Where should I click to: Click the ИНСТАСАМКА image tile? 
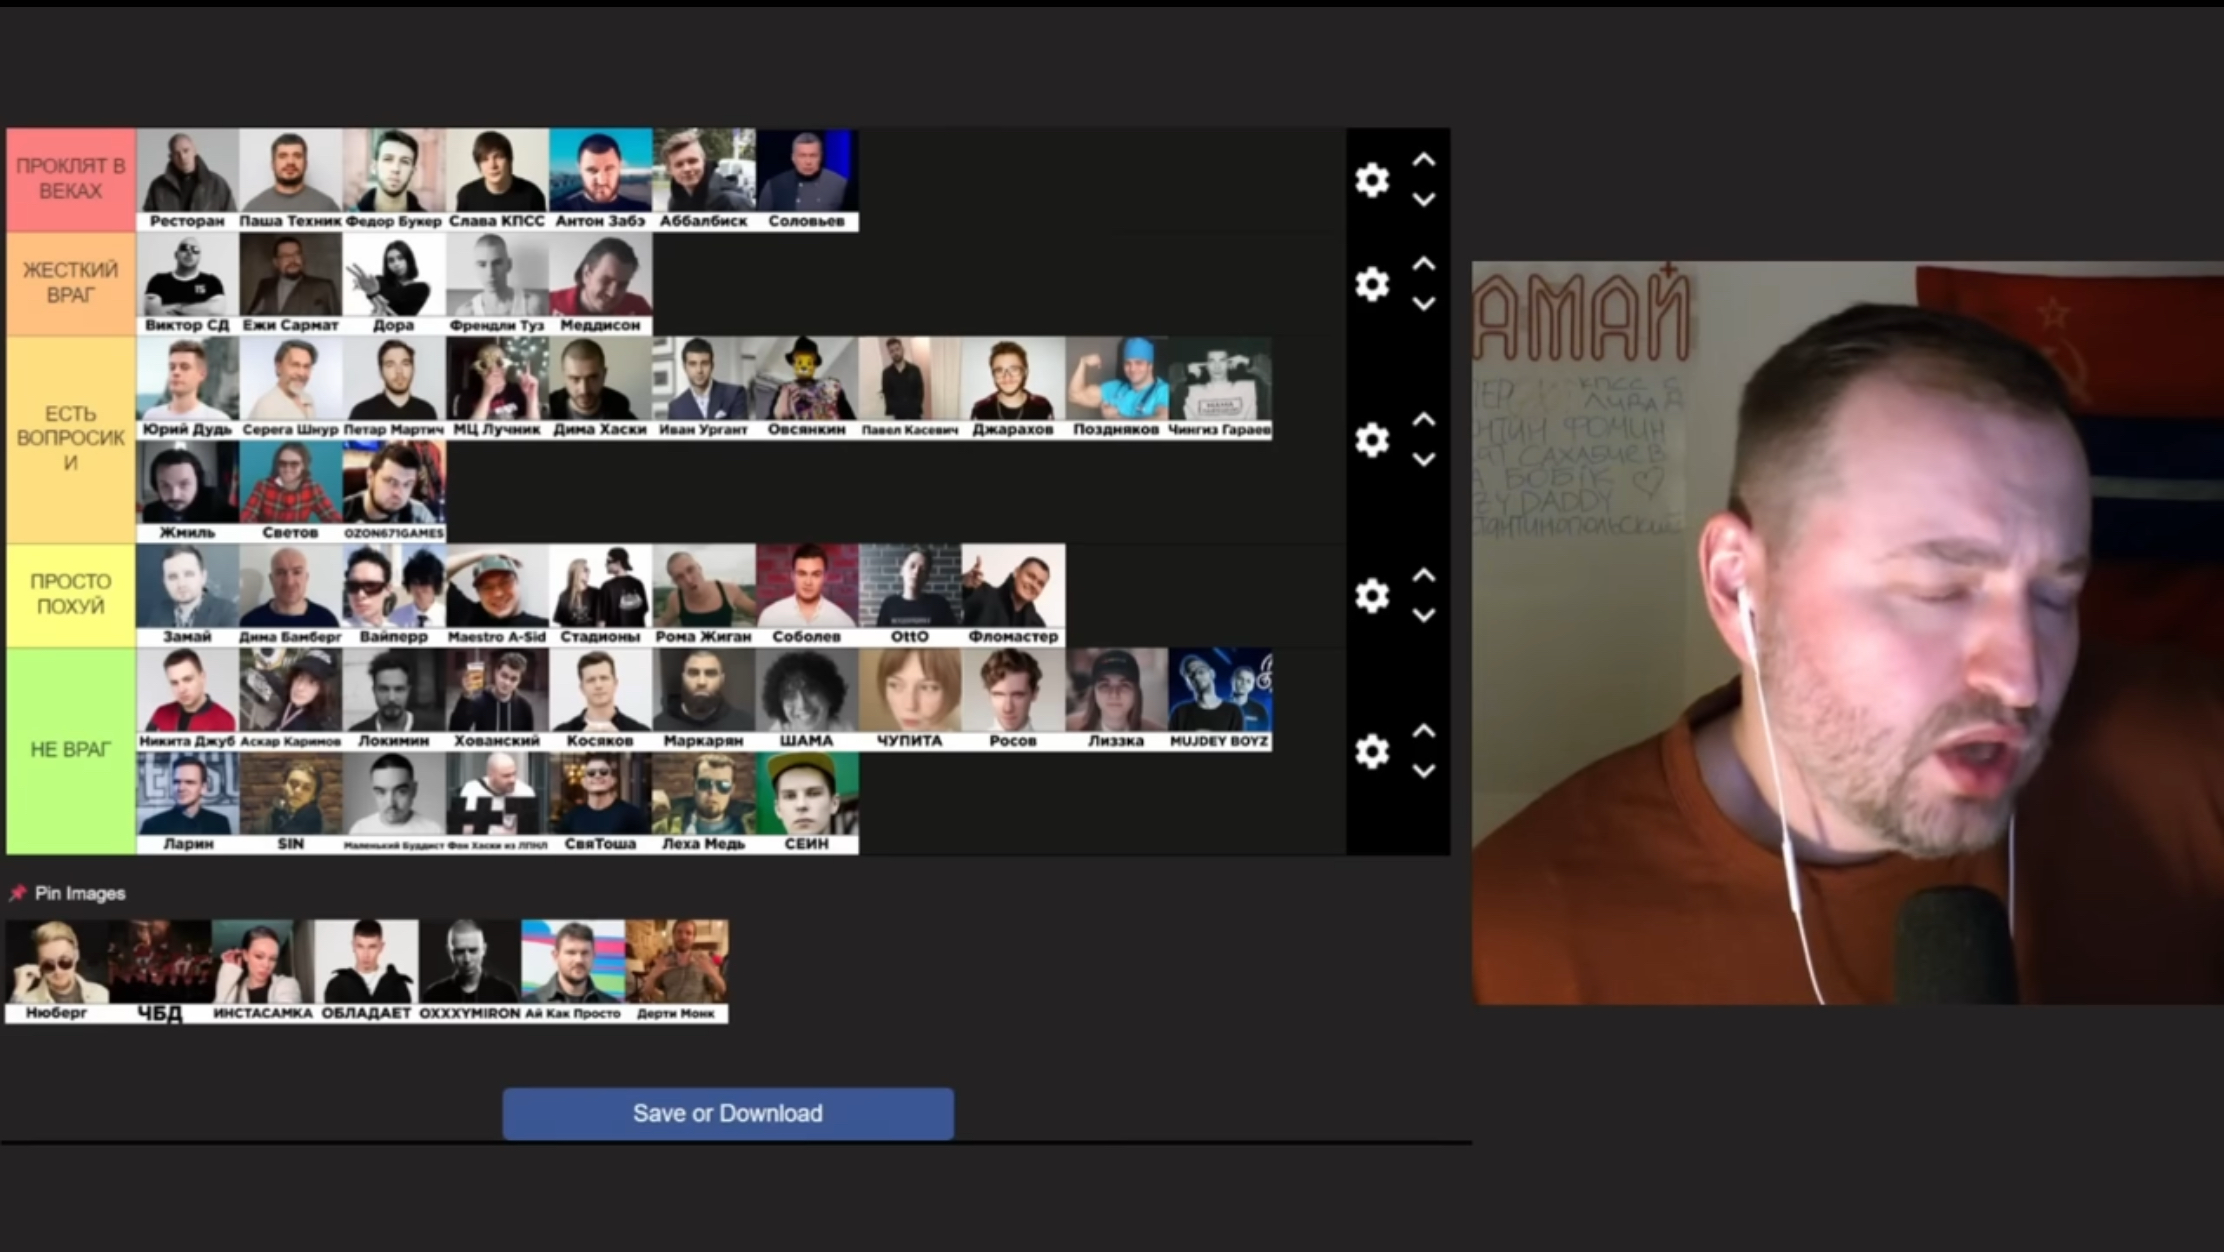[263, 970]
